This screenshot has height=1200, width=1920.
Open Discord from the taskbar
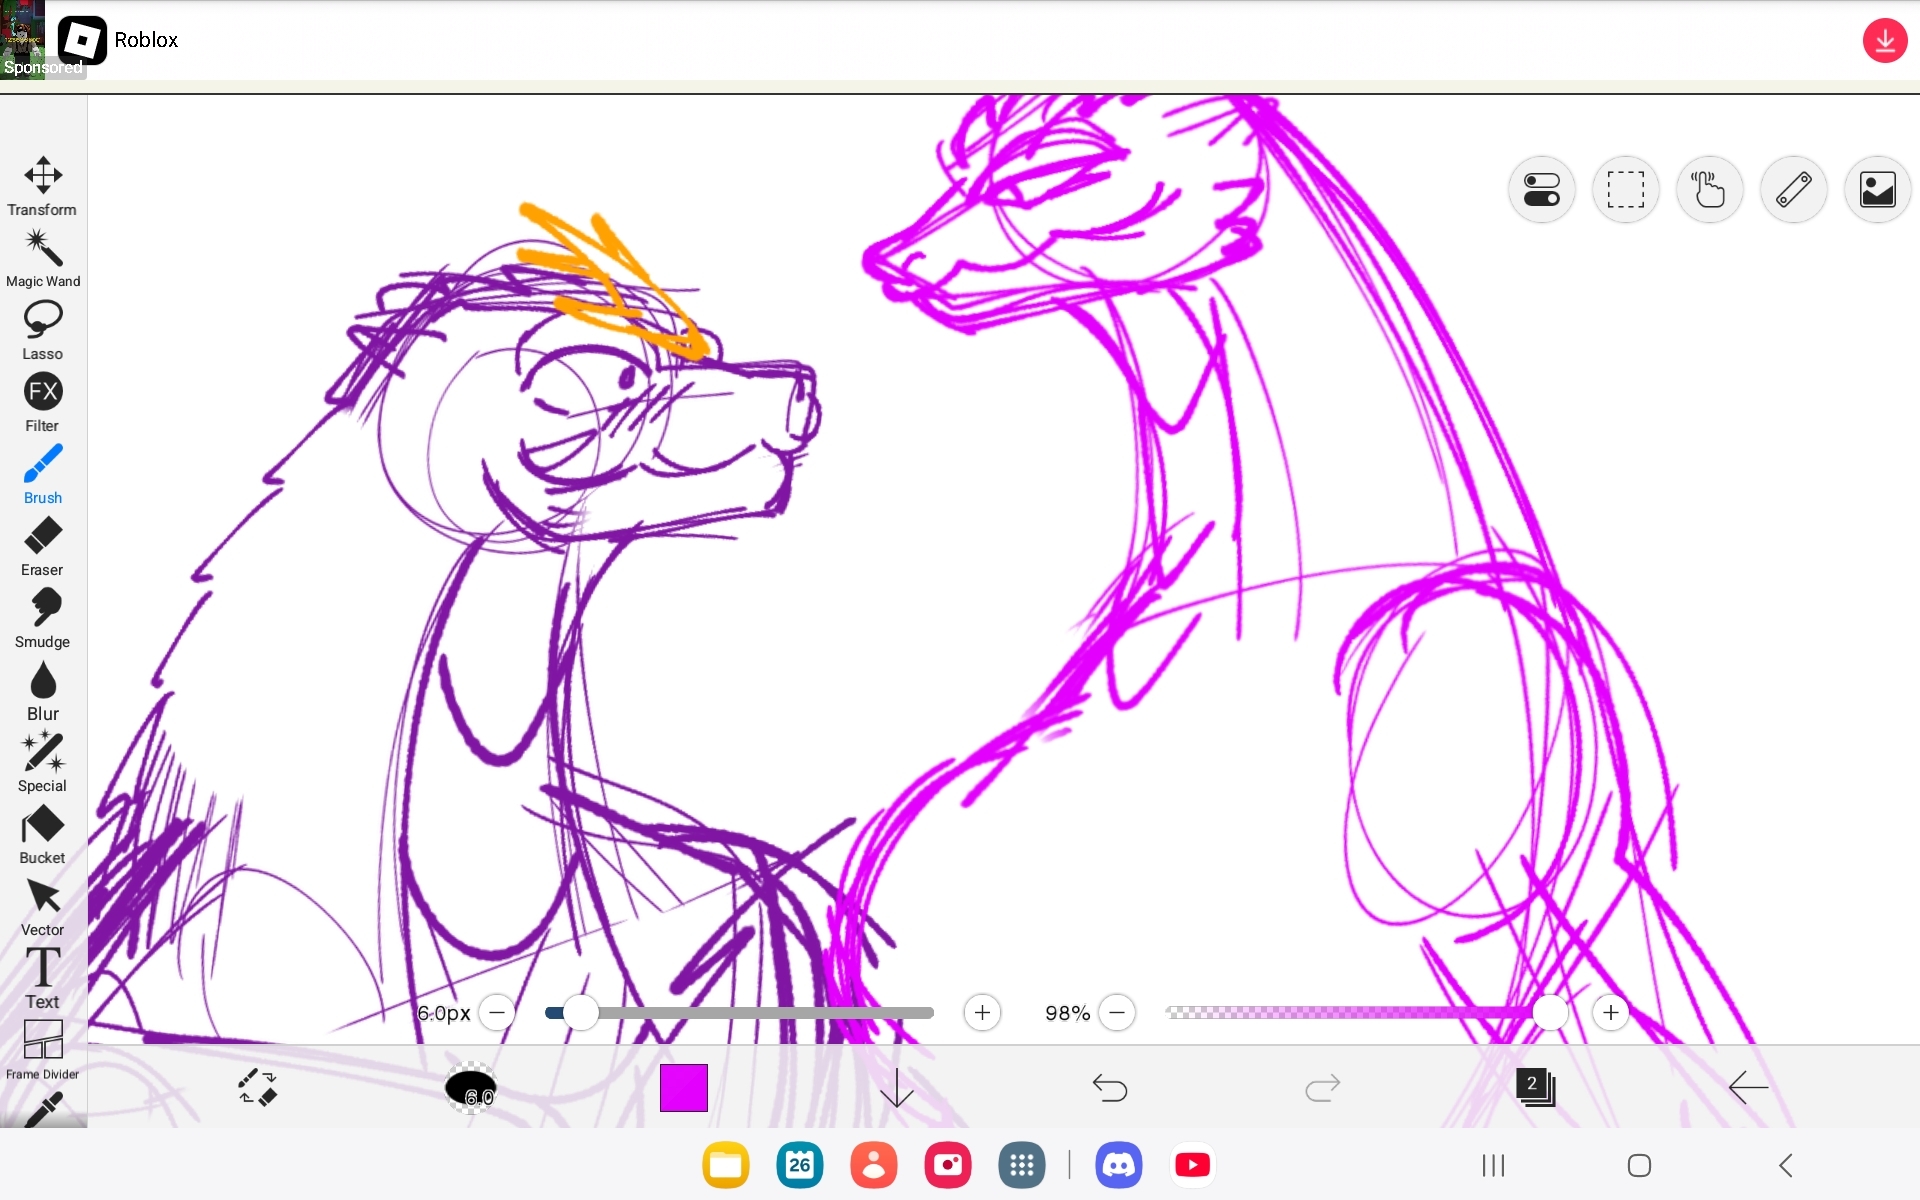(1118, 1165)
